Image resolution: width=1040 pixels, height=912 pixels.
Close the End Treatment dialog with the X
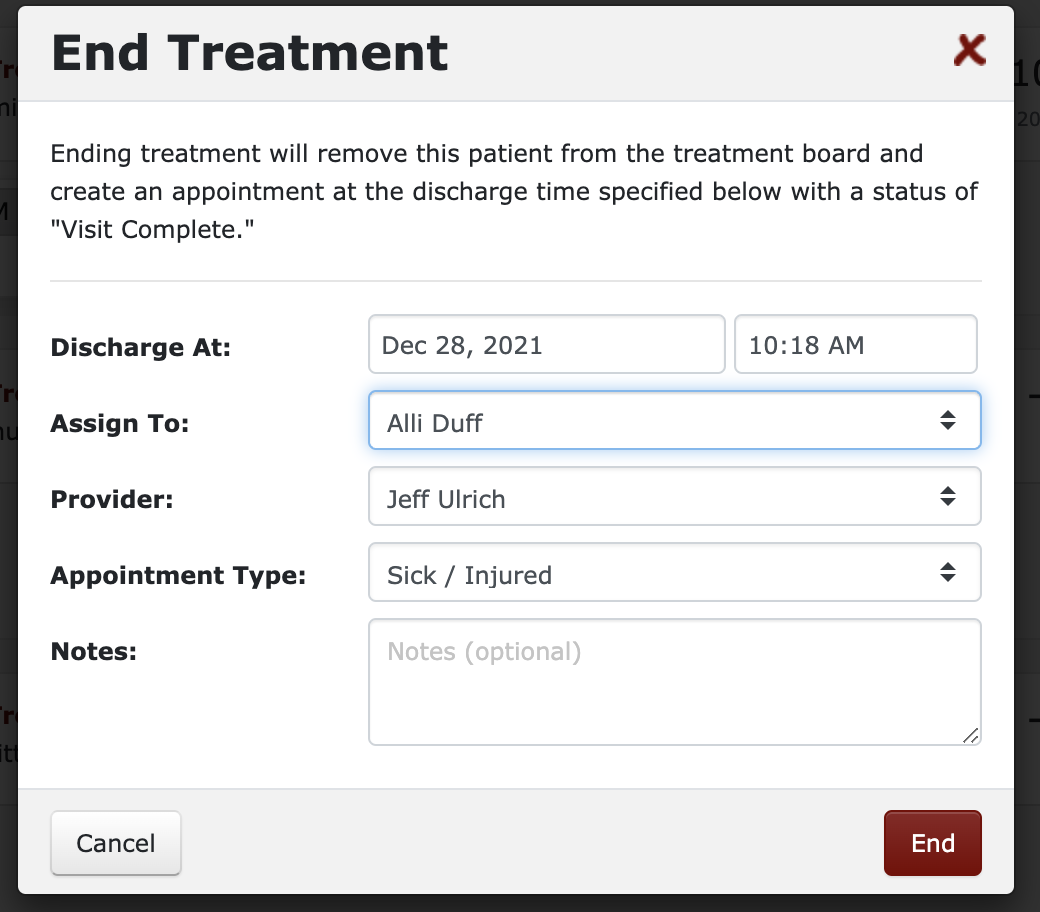coord(970,50)
